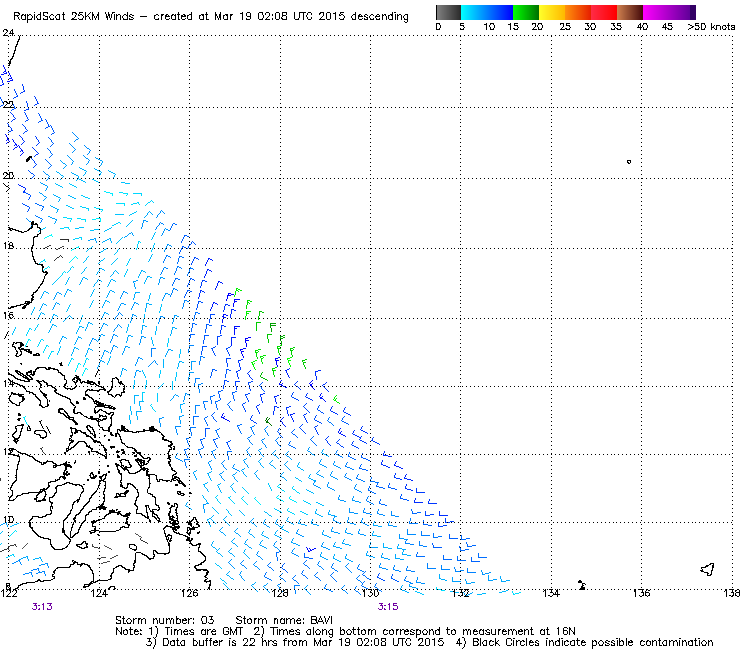Click the longitude label '136'
Image resolution: width=740 pixels, height=650 pixels.
tap(641, 593)
